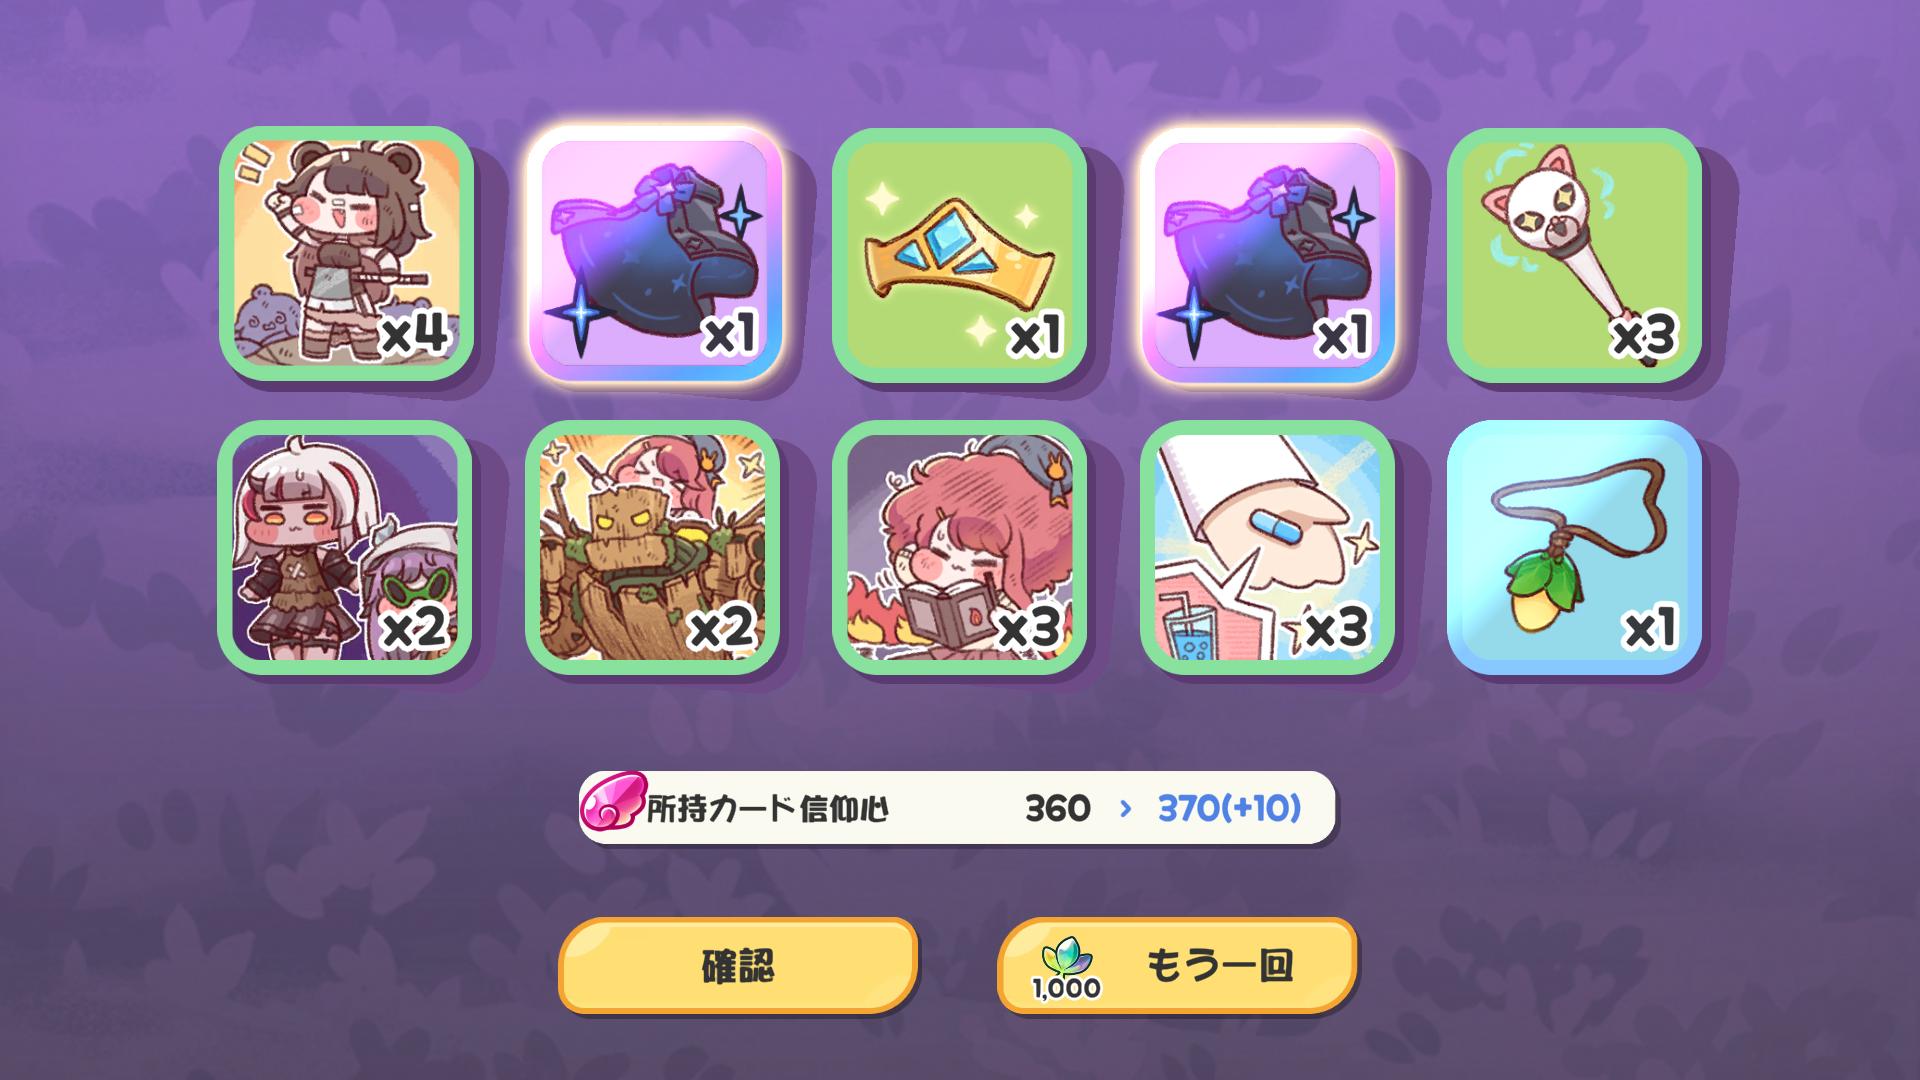This screenshot has height=1080, width=1920.
Task: Select the cat-head wand item x3
Action: [x=1574, y=253]
